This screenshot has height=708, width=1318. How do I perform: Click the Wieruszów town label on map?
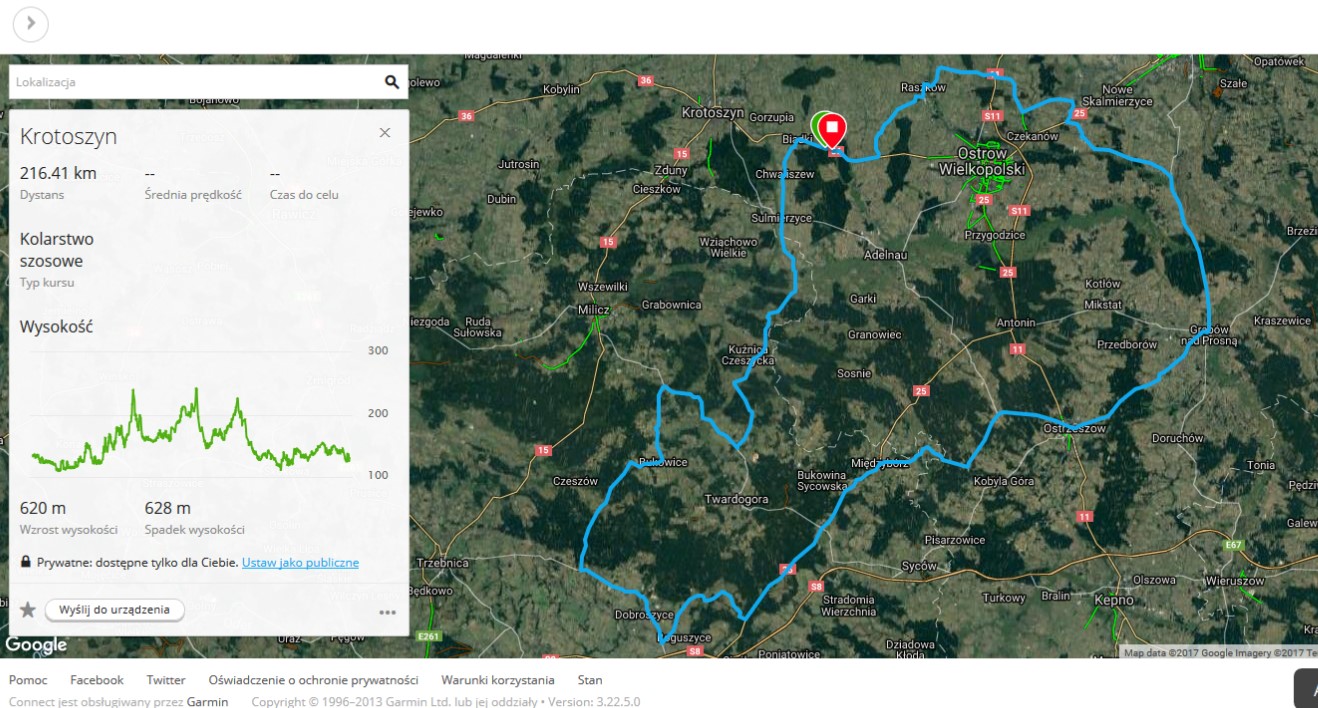pos(1235,580)
